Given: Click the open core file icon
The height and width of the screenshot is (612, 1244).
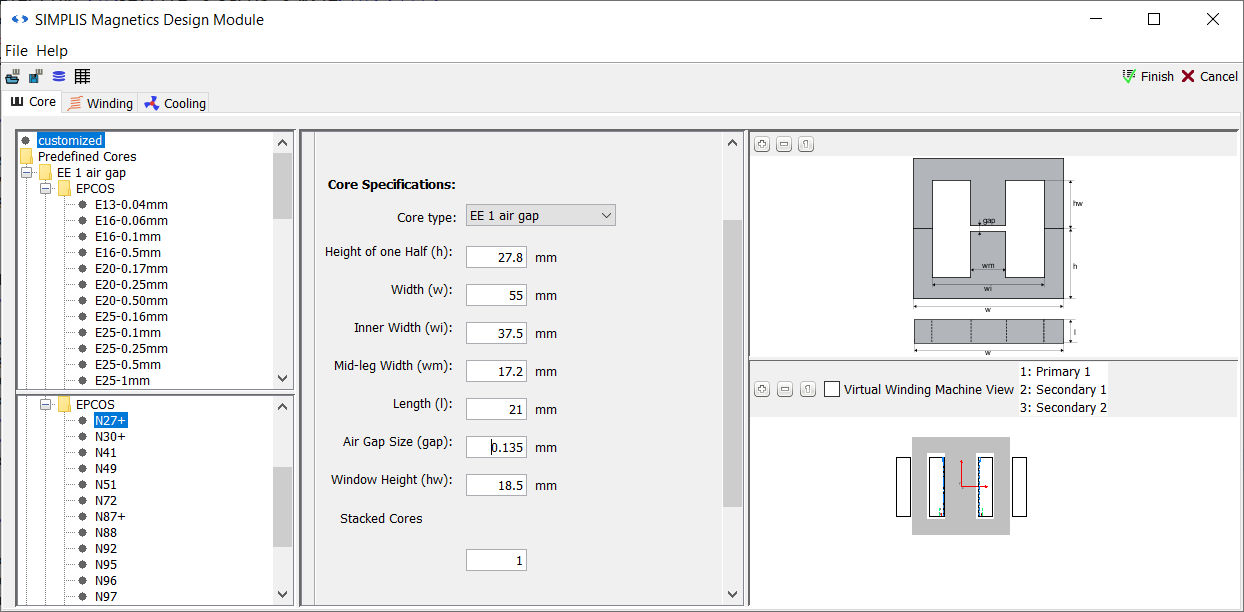Looking at the screenshot, I should coord(12,77).
